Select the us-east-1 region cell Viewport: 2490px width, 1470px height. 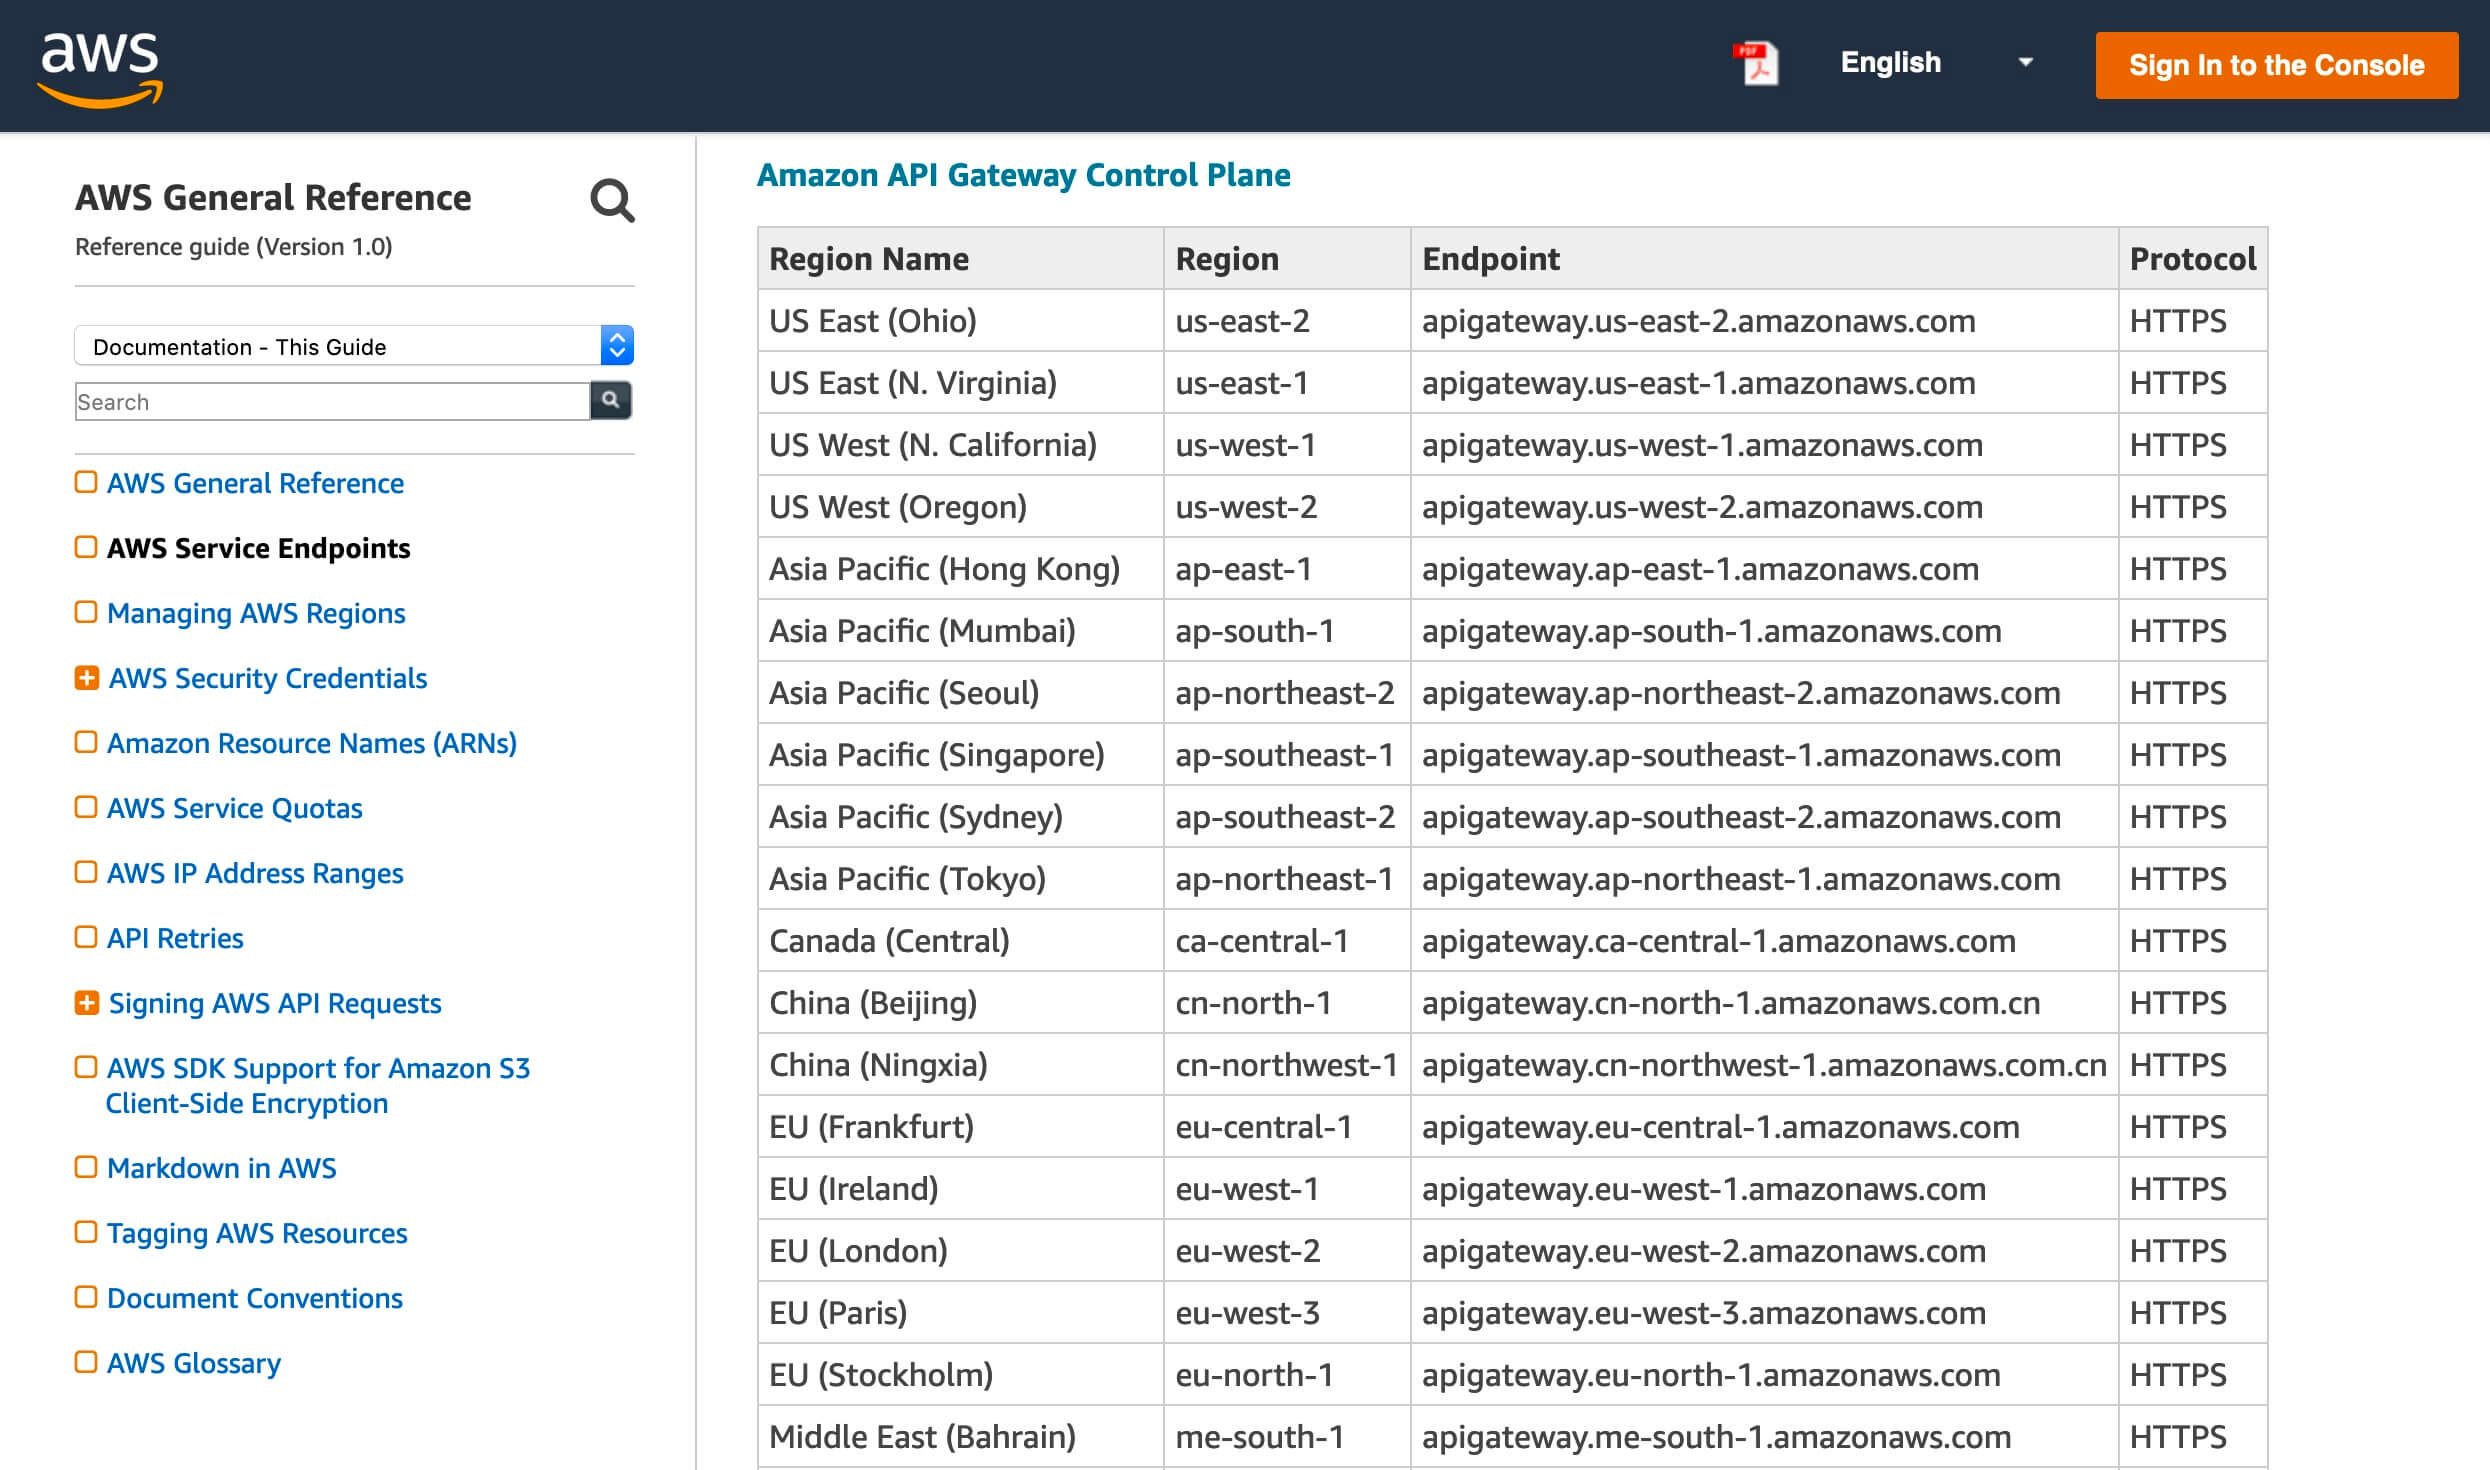pos(1287,383)
